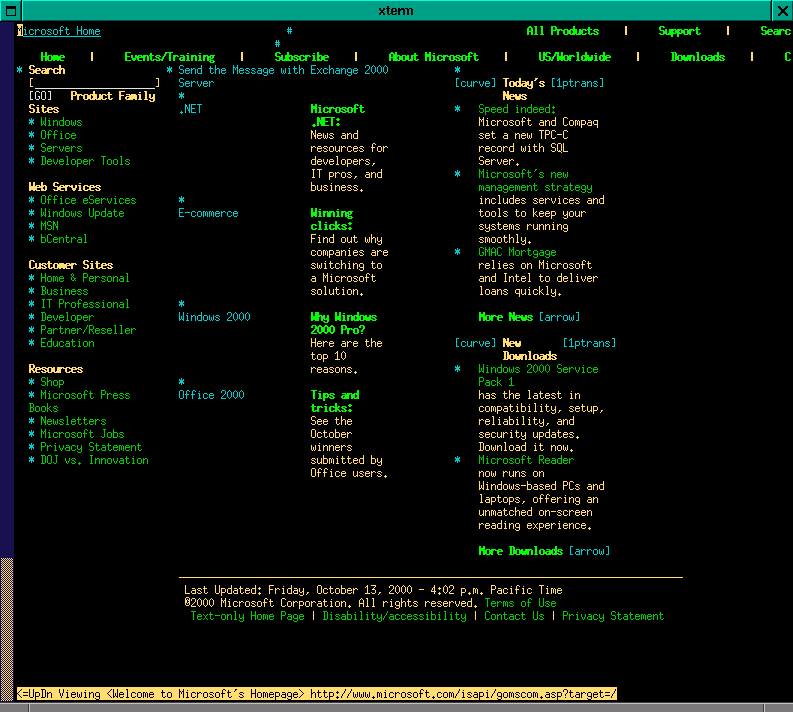
Task: Go to the About Microsoft navigation item
Action: [433, 58]
